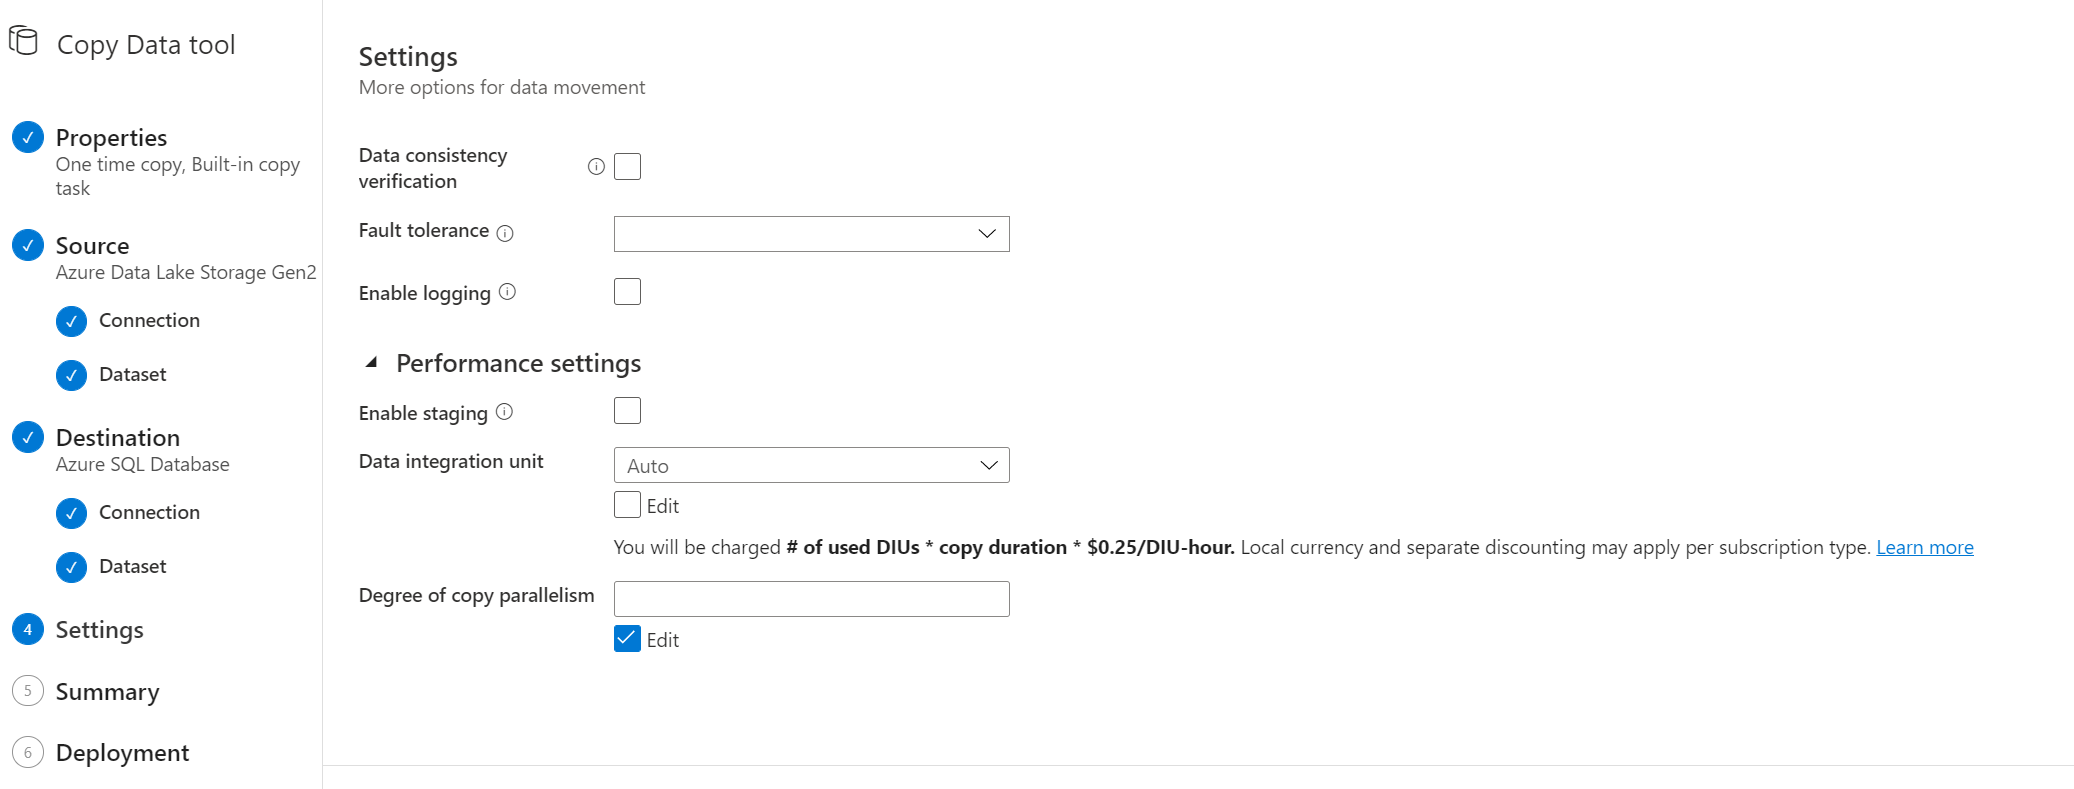Click the Degree of copy parallelism field
The height and width of the screenshot is (789, 2074).
point(811,599)
